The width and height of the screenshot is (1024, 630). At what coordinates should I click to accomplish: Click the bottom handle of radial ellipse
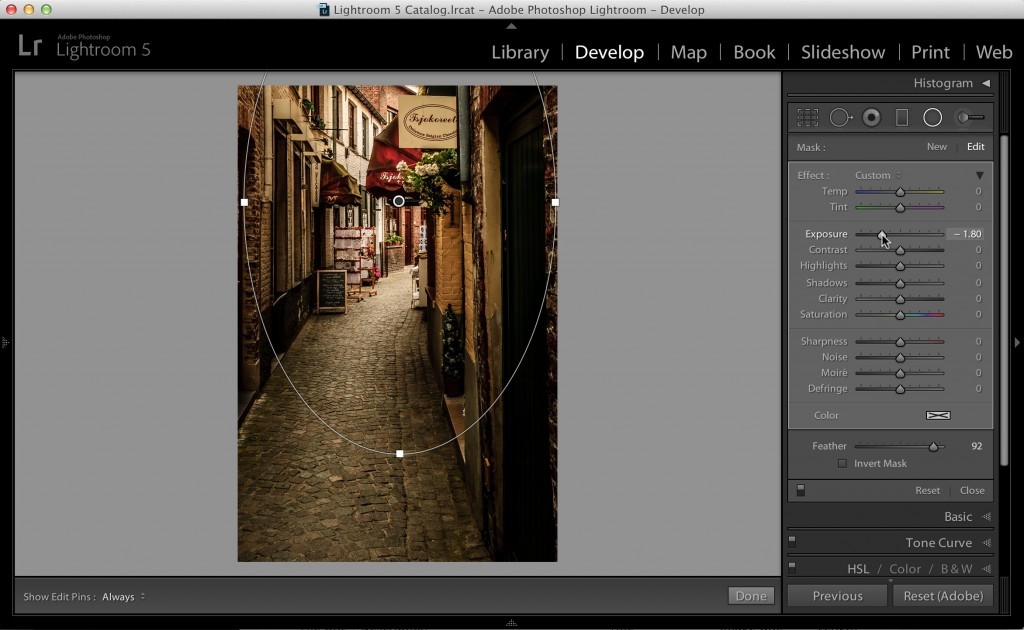pos(400,454)
